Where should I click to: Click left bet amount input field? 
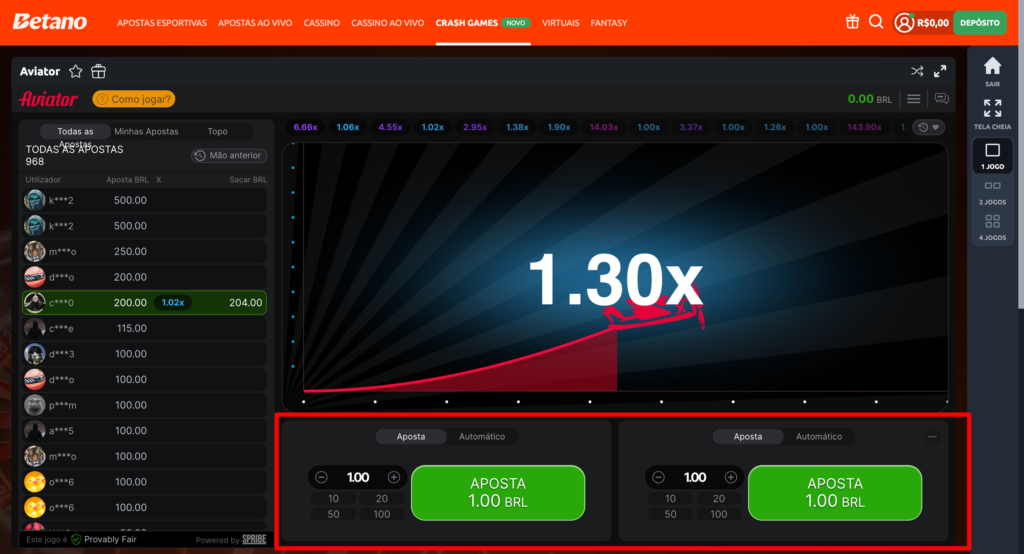[358, 478]
